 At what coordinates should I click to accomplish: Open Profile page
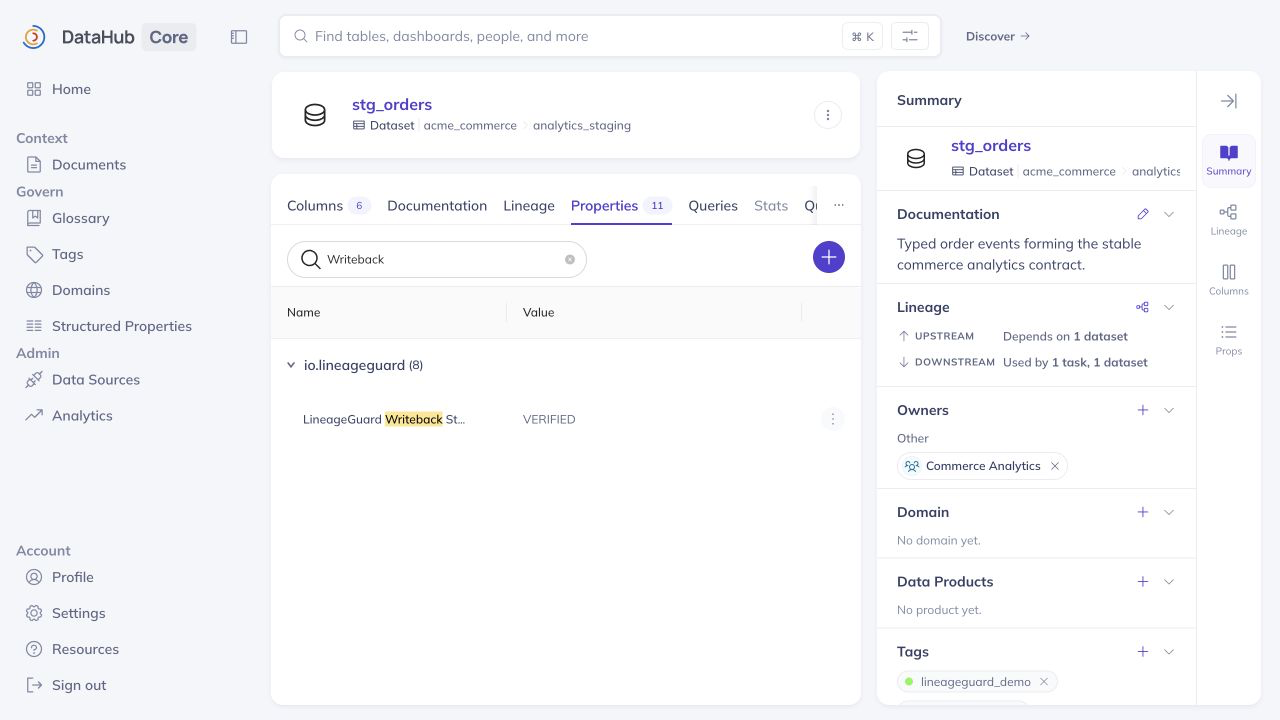(x=72, y=577)
